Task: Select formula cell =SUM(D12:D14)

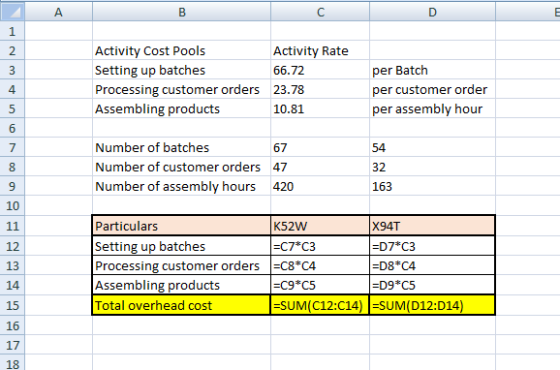Action: click(x=432, y=305)
